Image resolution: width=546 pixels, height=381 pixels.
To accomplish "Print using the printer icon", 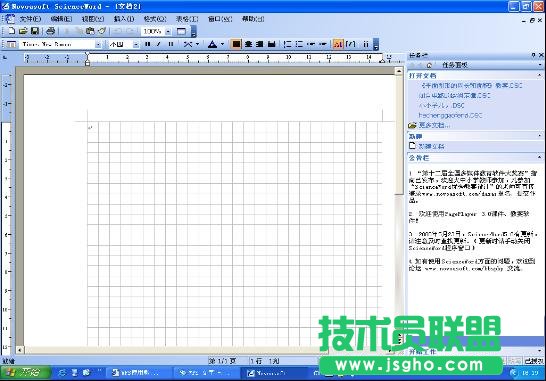I will point(50,31).
